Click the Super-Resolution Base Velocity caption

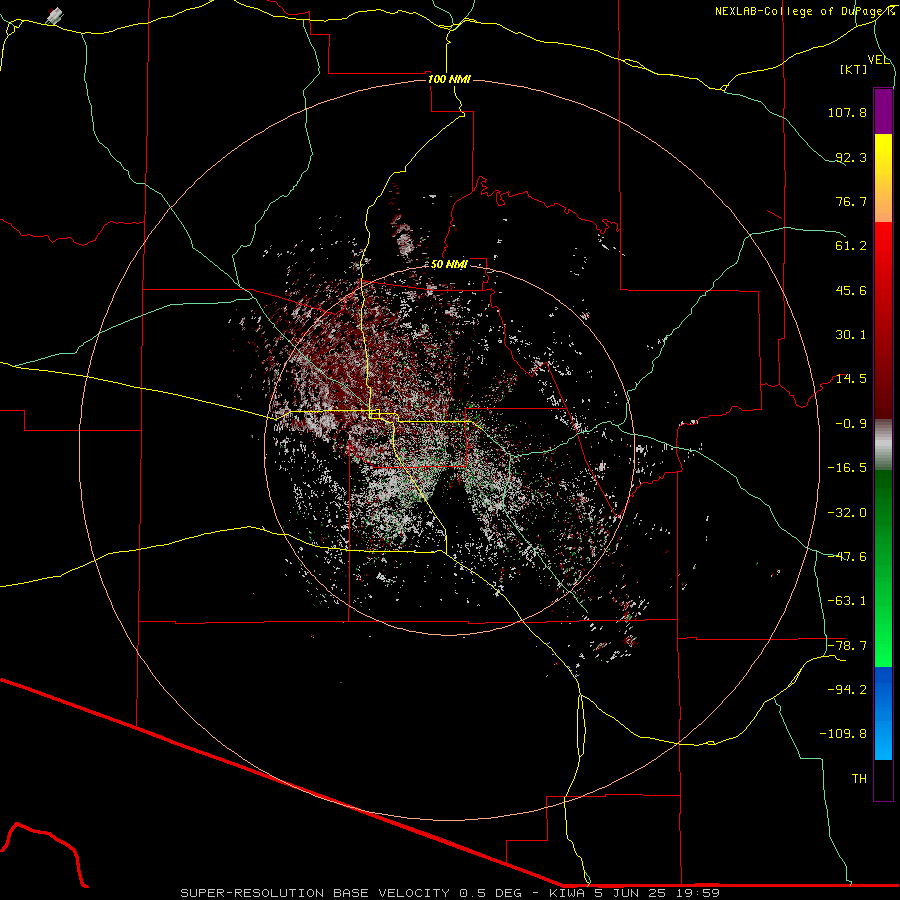[450, 893]
